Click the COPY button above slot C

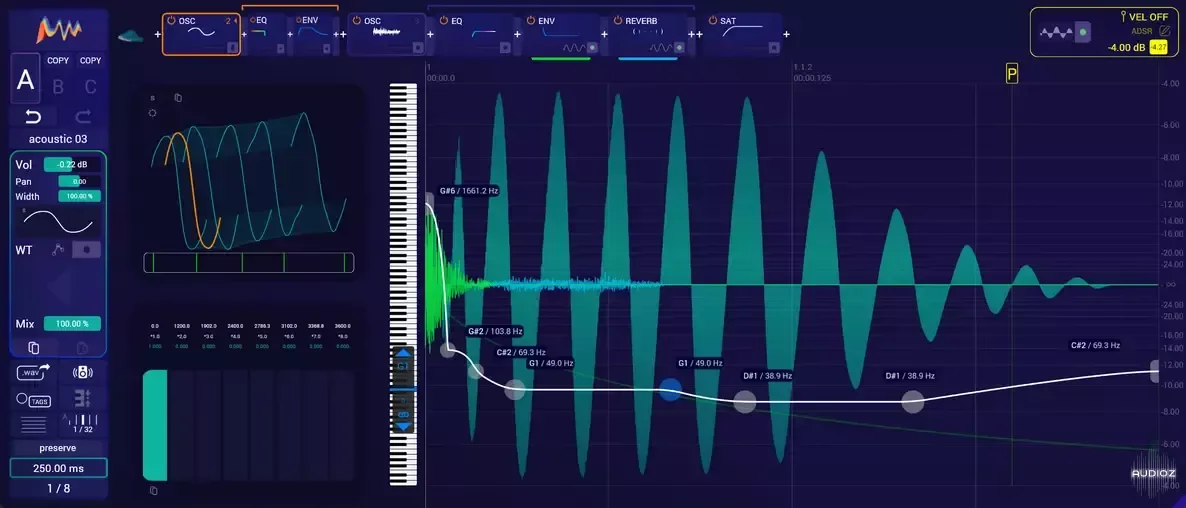[91, 60]
